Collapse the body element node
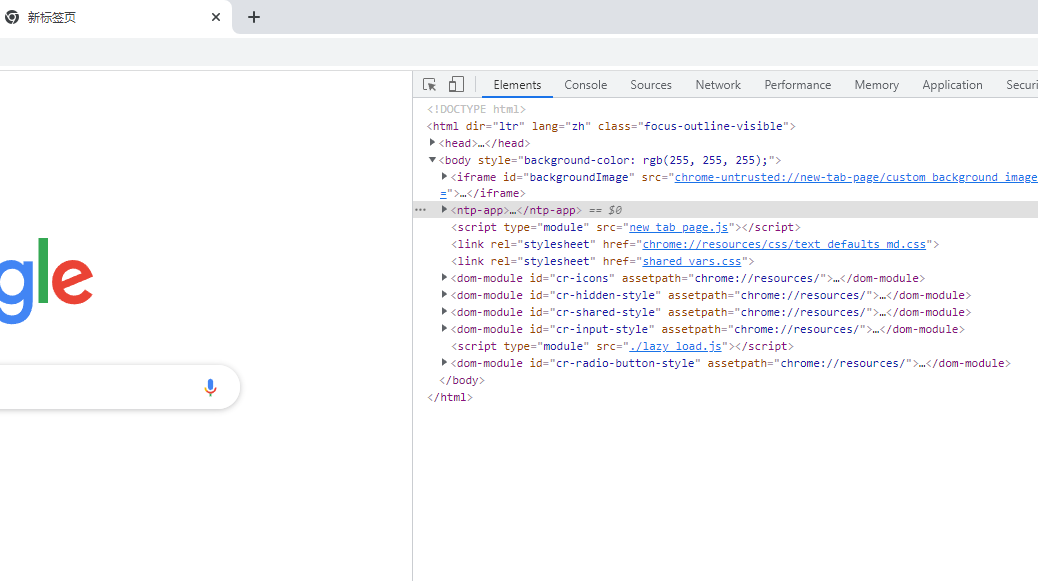The image size is (1038, 581). pos(432,160)
